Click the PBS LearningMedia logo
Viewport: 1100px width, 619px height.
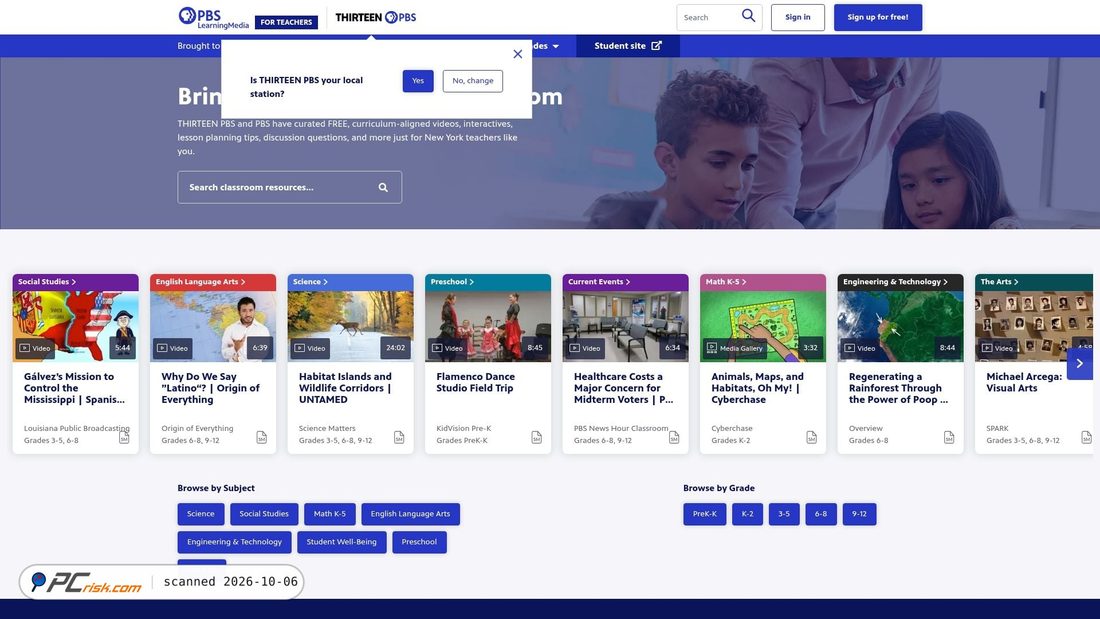[213, 18]
